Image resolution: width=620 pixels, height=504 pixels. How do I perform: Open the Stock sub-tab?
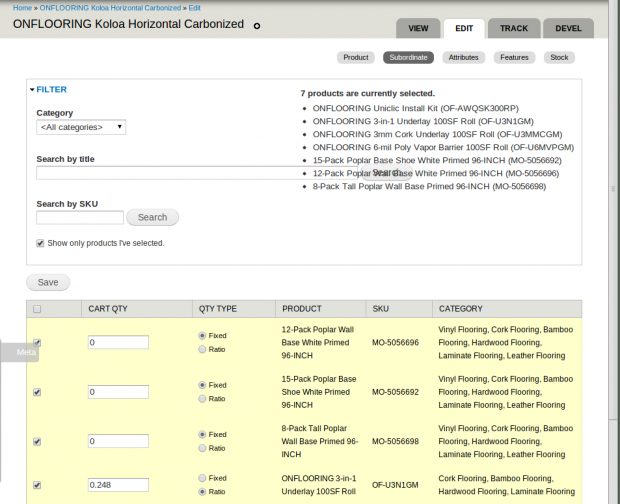tap(559, 58)
